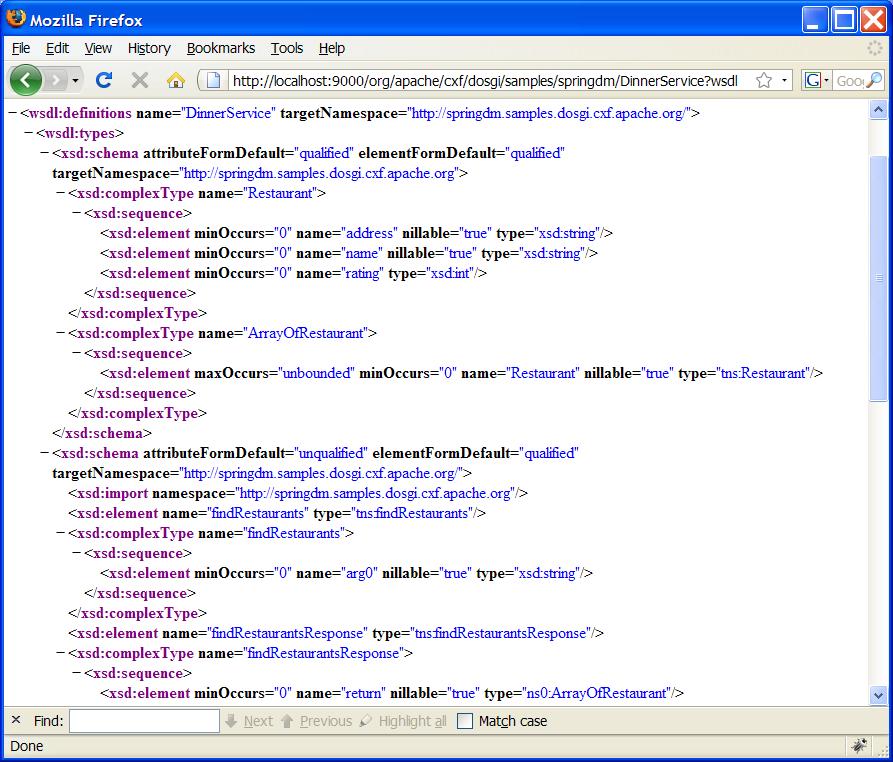The height and width of the screenshot is (762, 893).
Task: Open the Tools menu
Action: [x=287, y=48]
